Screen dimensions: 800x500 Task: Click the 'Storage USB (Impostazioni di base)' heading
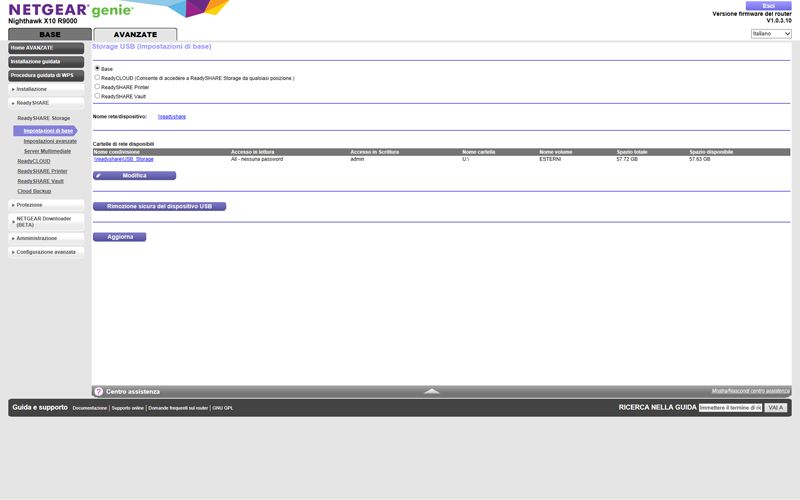(x=152, y=46)
